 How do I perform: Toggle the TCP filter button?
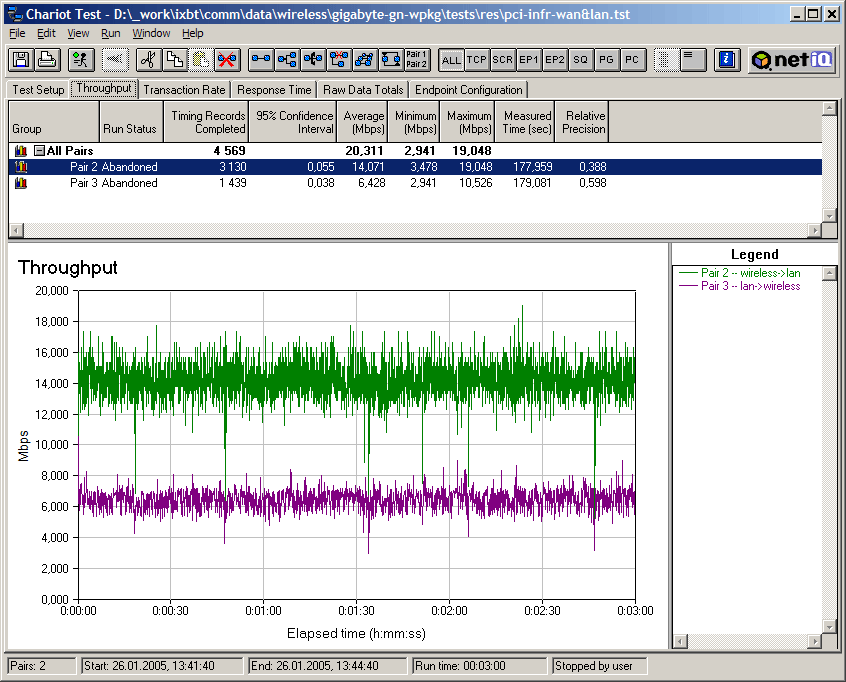pyautogui.click(x=477, y=60)
